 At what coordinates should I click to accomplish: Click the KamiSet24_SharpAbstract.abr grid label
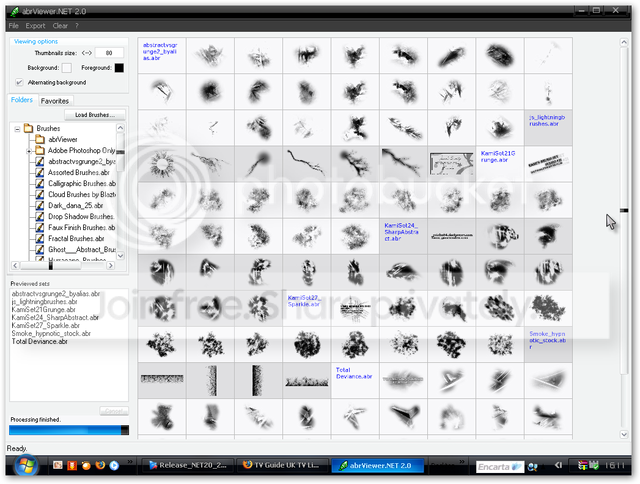coord(401,231)
